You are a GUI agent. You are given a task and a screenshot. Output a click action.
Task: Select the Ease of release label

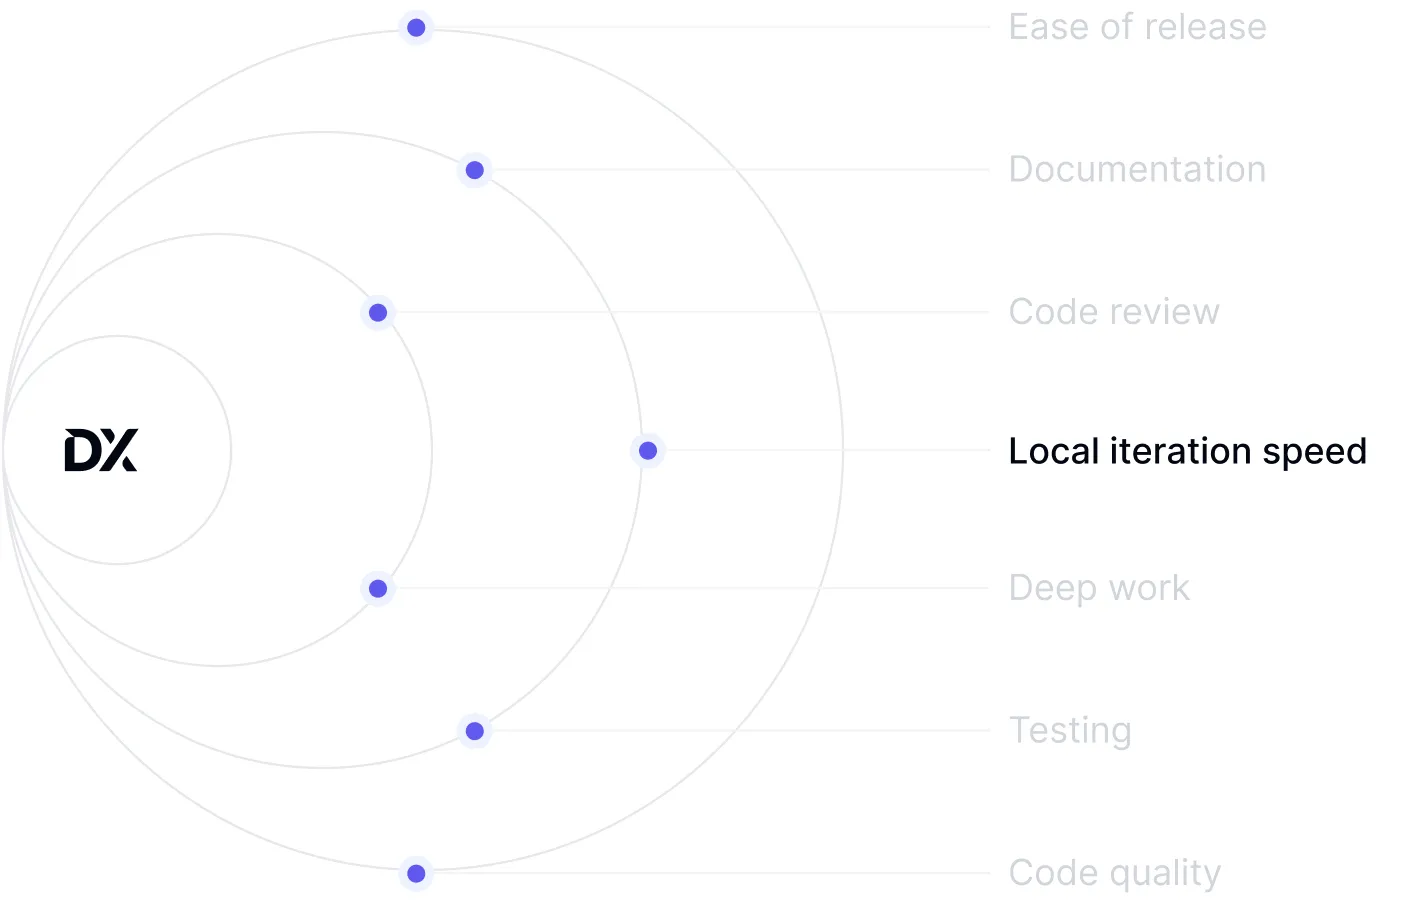click(1137, 27)
